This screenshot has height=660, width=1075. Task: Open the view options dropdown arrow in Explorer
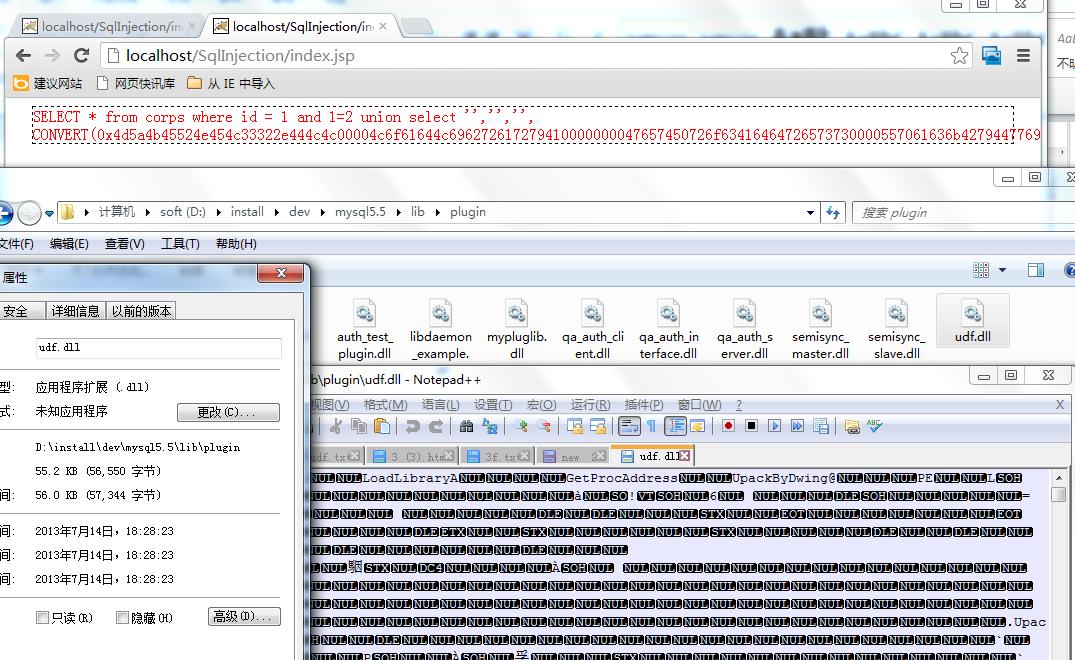1002,270
